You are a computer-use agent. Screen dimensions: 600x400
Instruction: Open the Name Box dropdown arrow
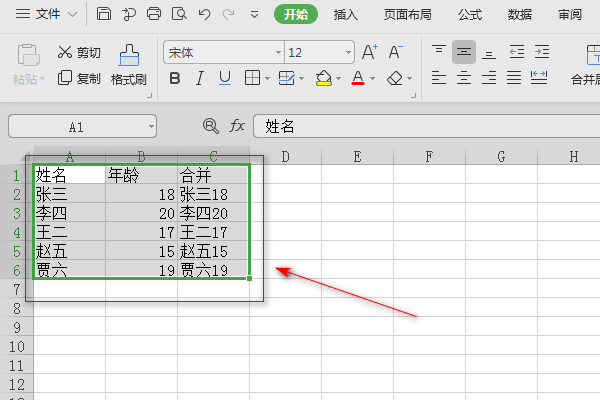[x=152, y=126]
